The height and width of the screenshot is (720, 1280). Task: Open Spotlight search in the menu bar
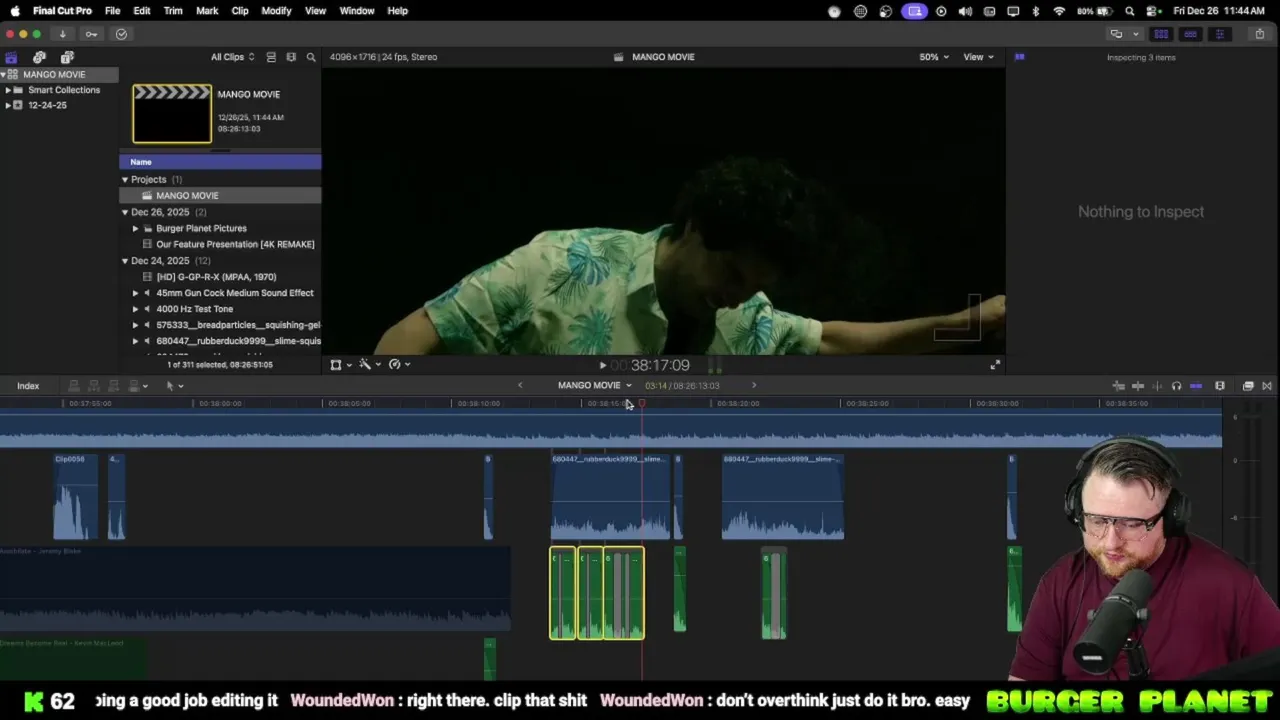click(x=1130, y=11)
